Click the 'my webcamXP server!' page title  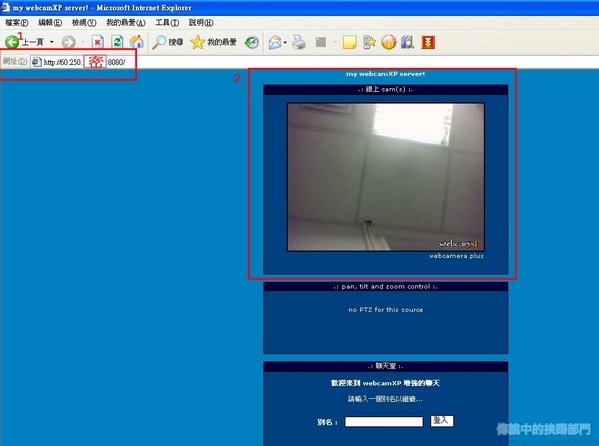(x=385, y=74)
